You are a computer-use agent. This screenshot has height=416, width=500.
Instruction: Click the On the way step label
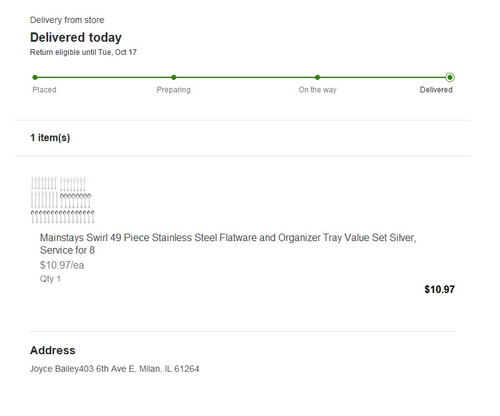(318, 90)
